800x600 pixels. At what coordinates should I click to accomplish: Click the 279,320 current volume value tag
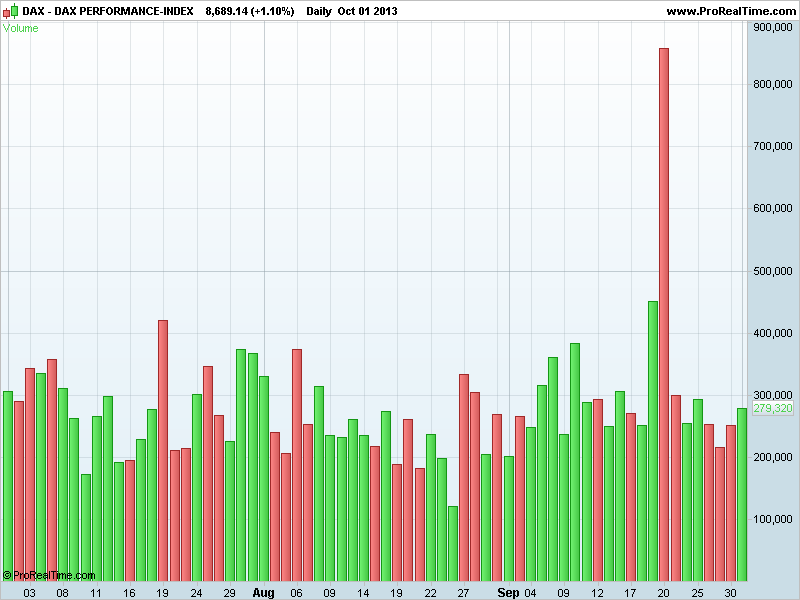[772, 408]
